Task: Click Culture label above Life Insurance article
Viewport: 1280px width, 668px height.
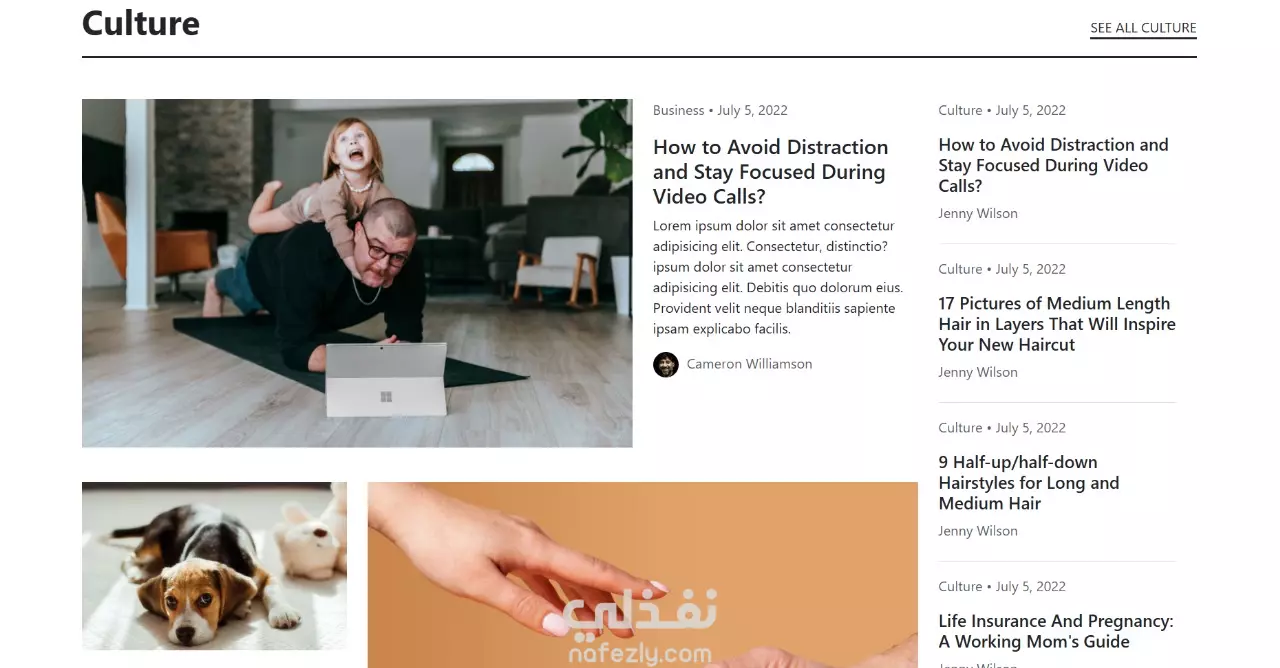Action: pos(960,586)
